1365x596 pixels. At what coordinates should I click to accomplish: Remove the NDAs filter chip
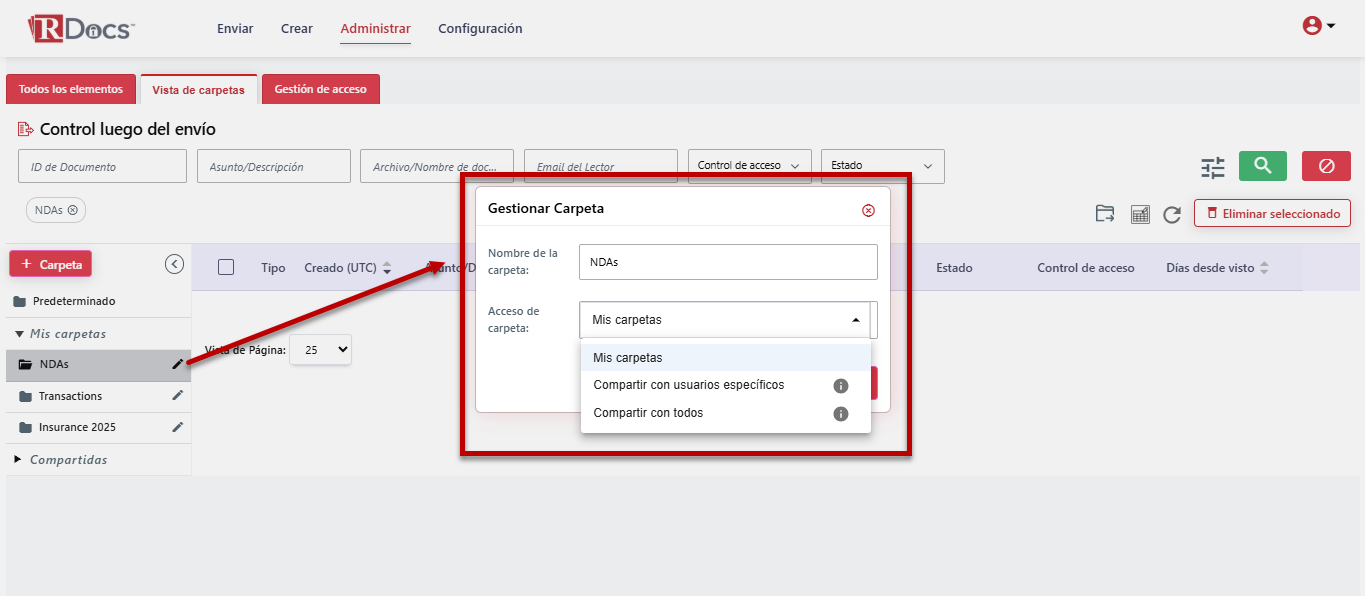[73, 210]
